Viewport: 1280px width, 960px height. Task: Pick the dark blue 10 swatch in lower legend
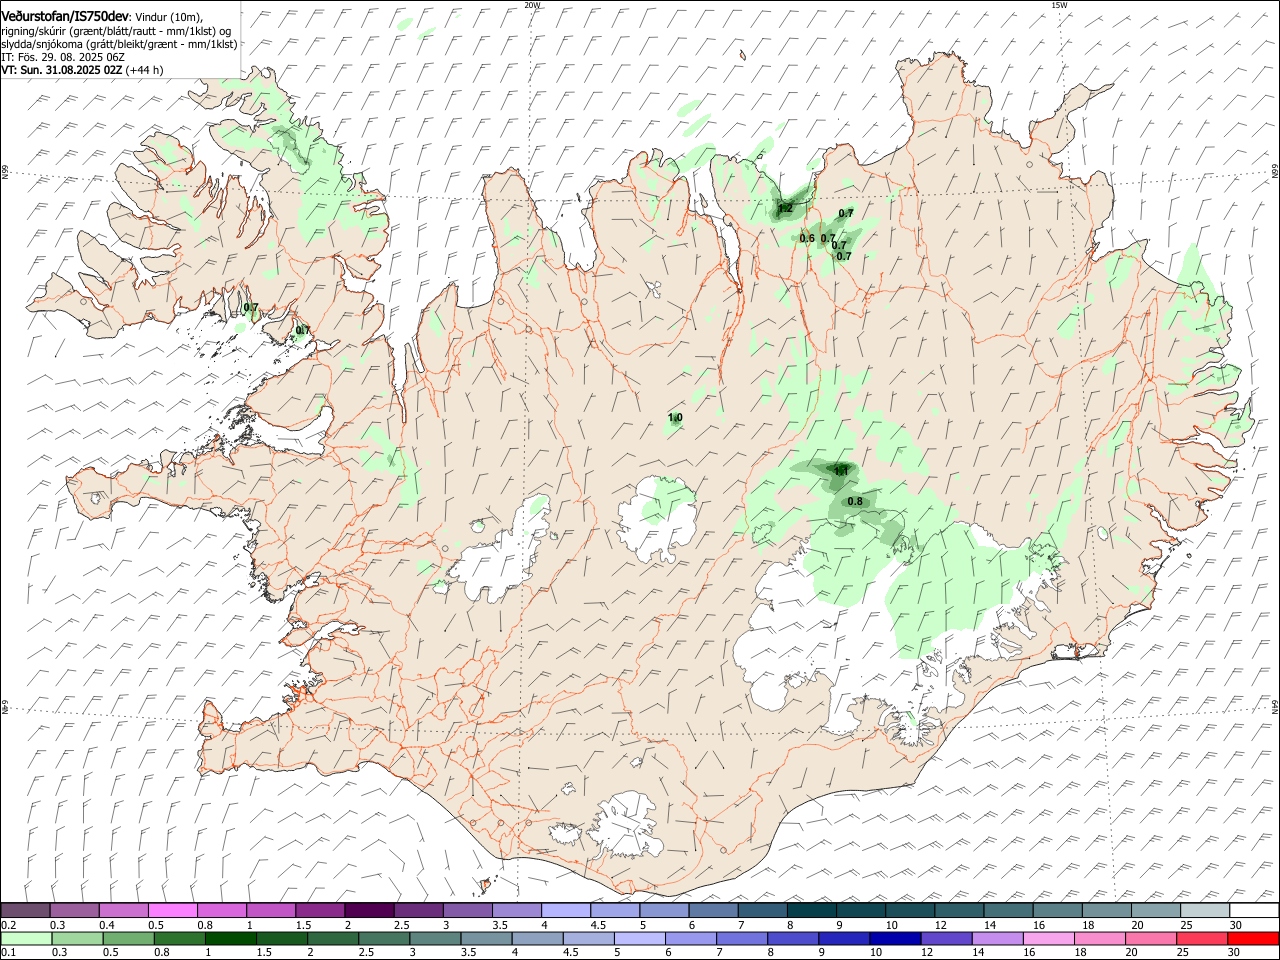pos(894,939)
